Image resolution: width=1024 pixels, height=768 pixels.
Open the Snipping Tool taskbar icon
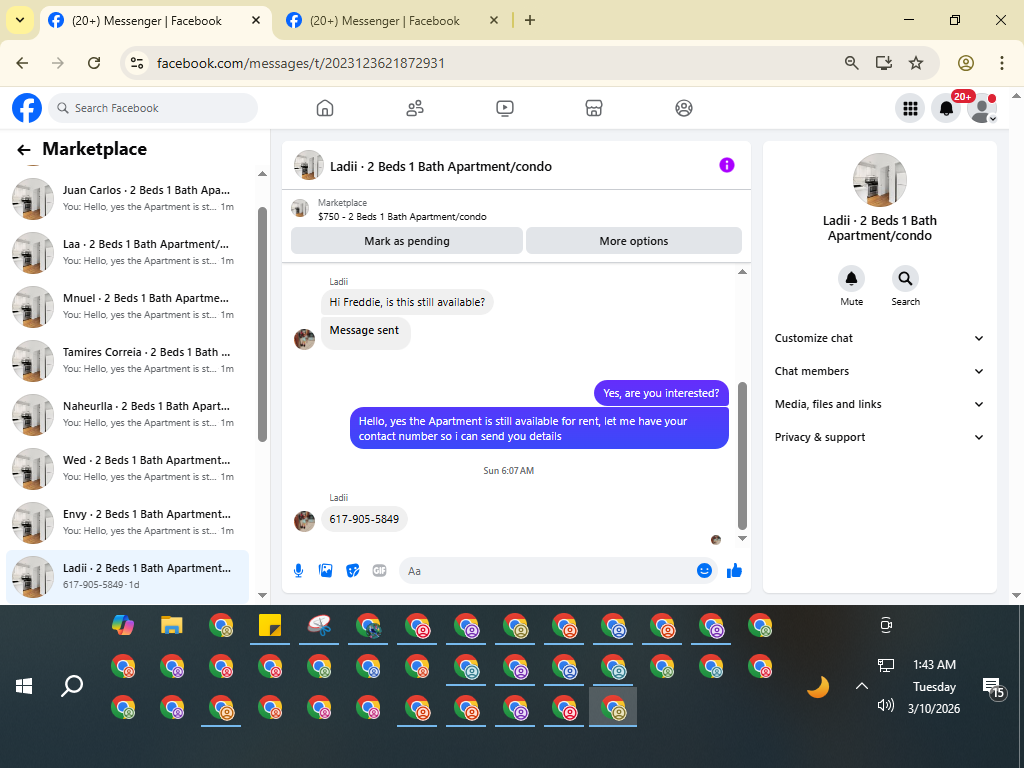click(x=319, y=626)
